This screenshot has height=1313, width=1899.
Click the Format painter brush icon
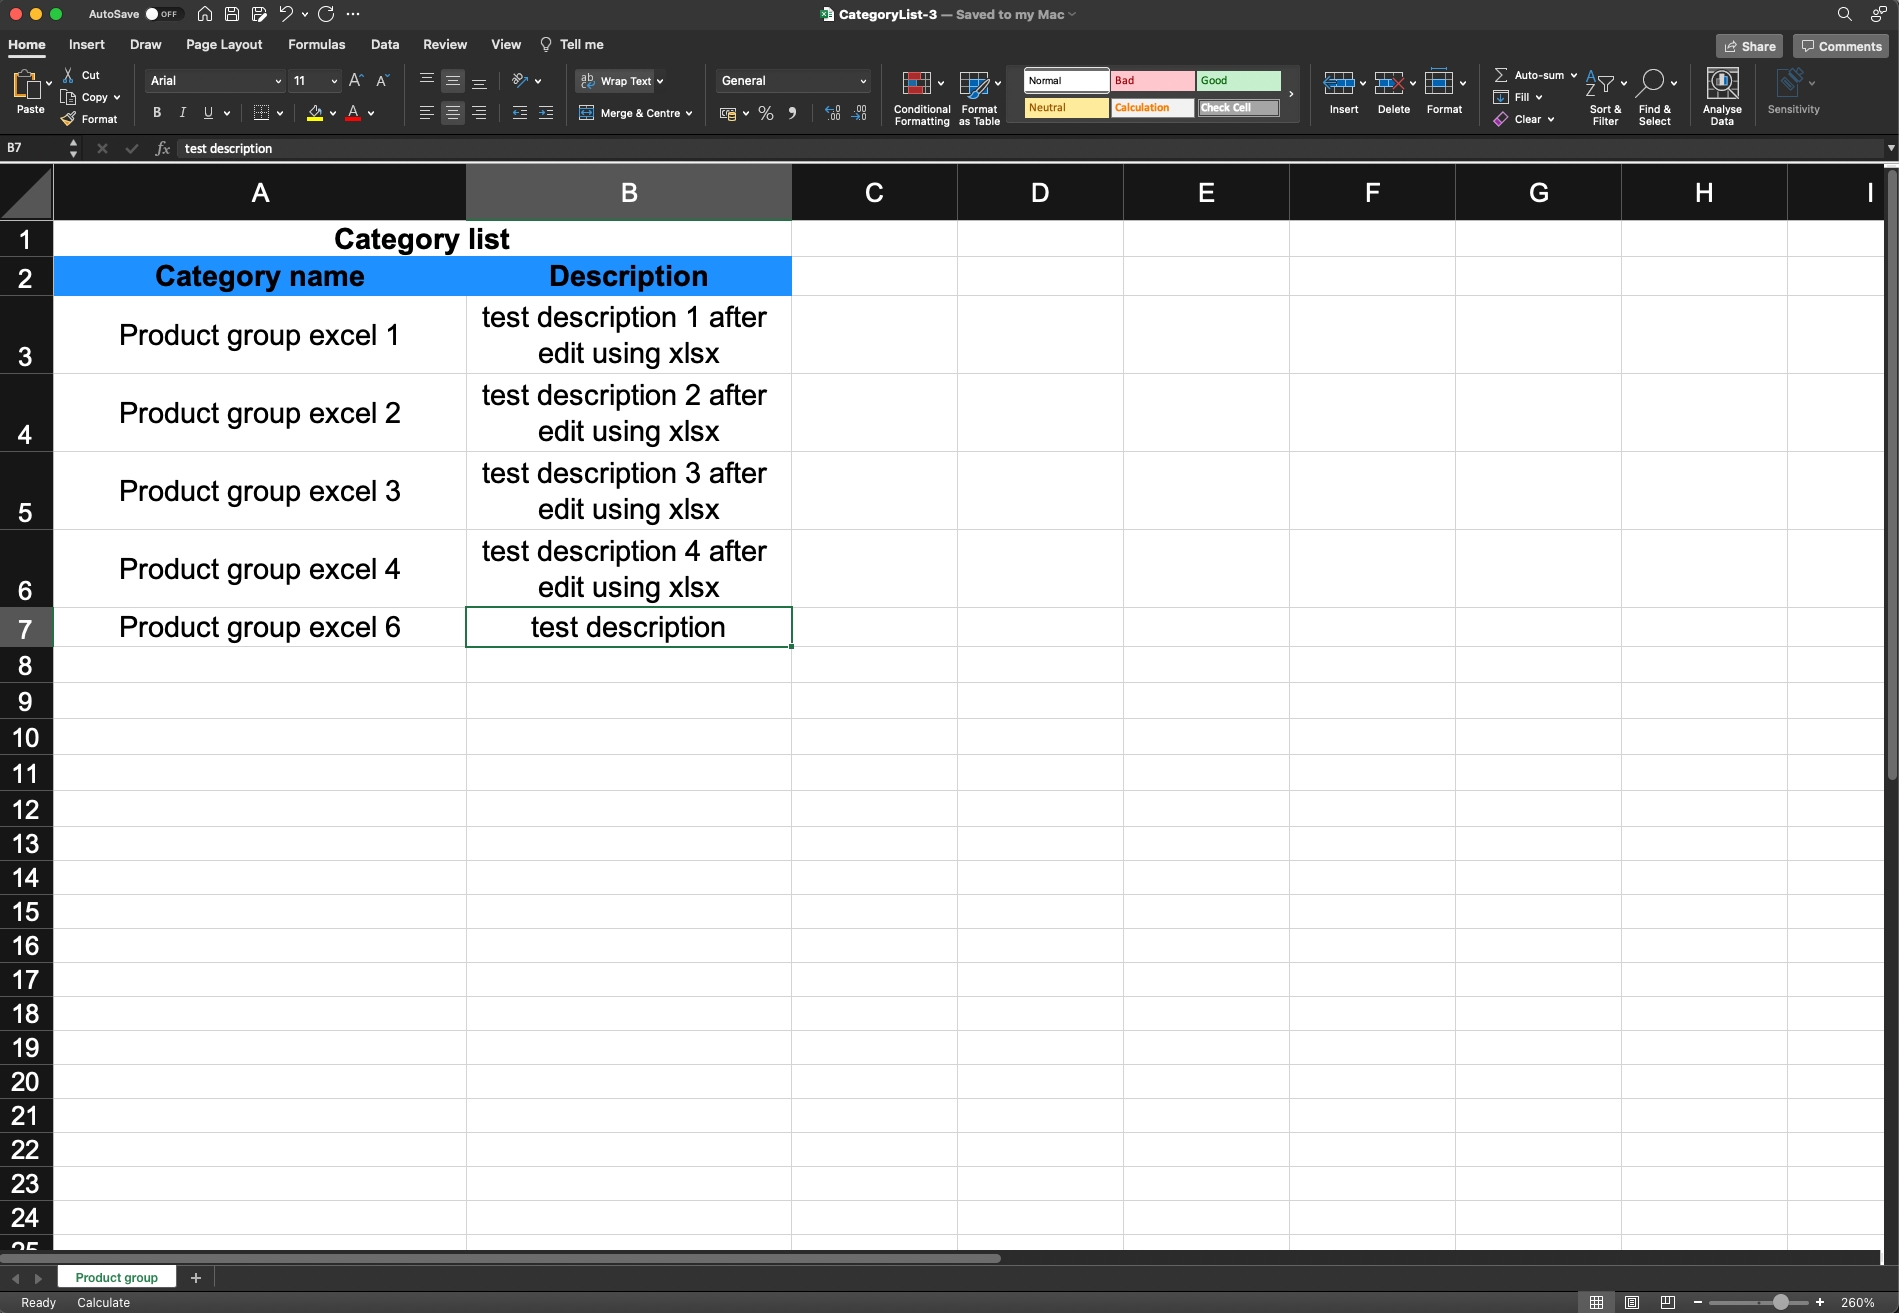(68, 119)
